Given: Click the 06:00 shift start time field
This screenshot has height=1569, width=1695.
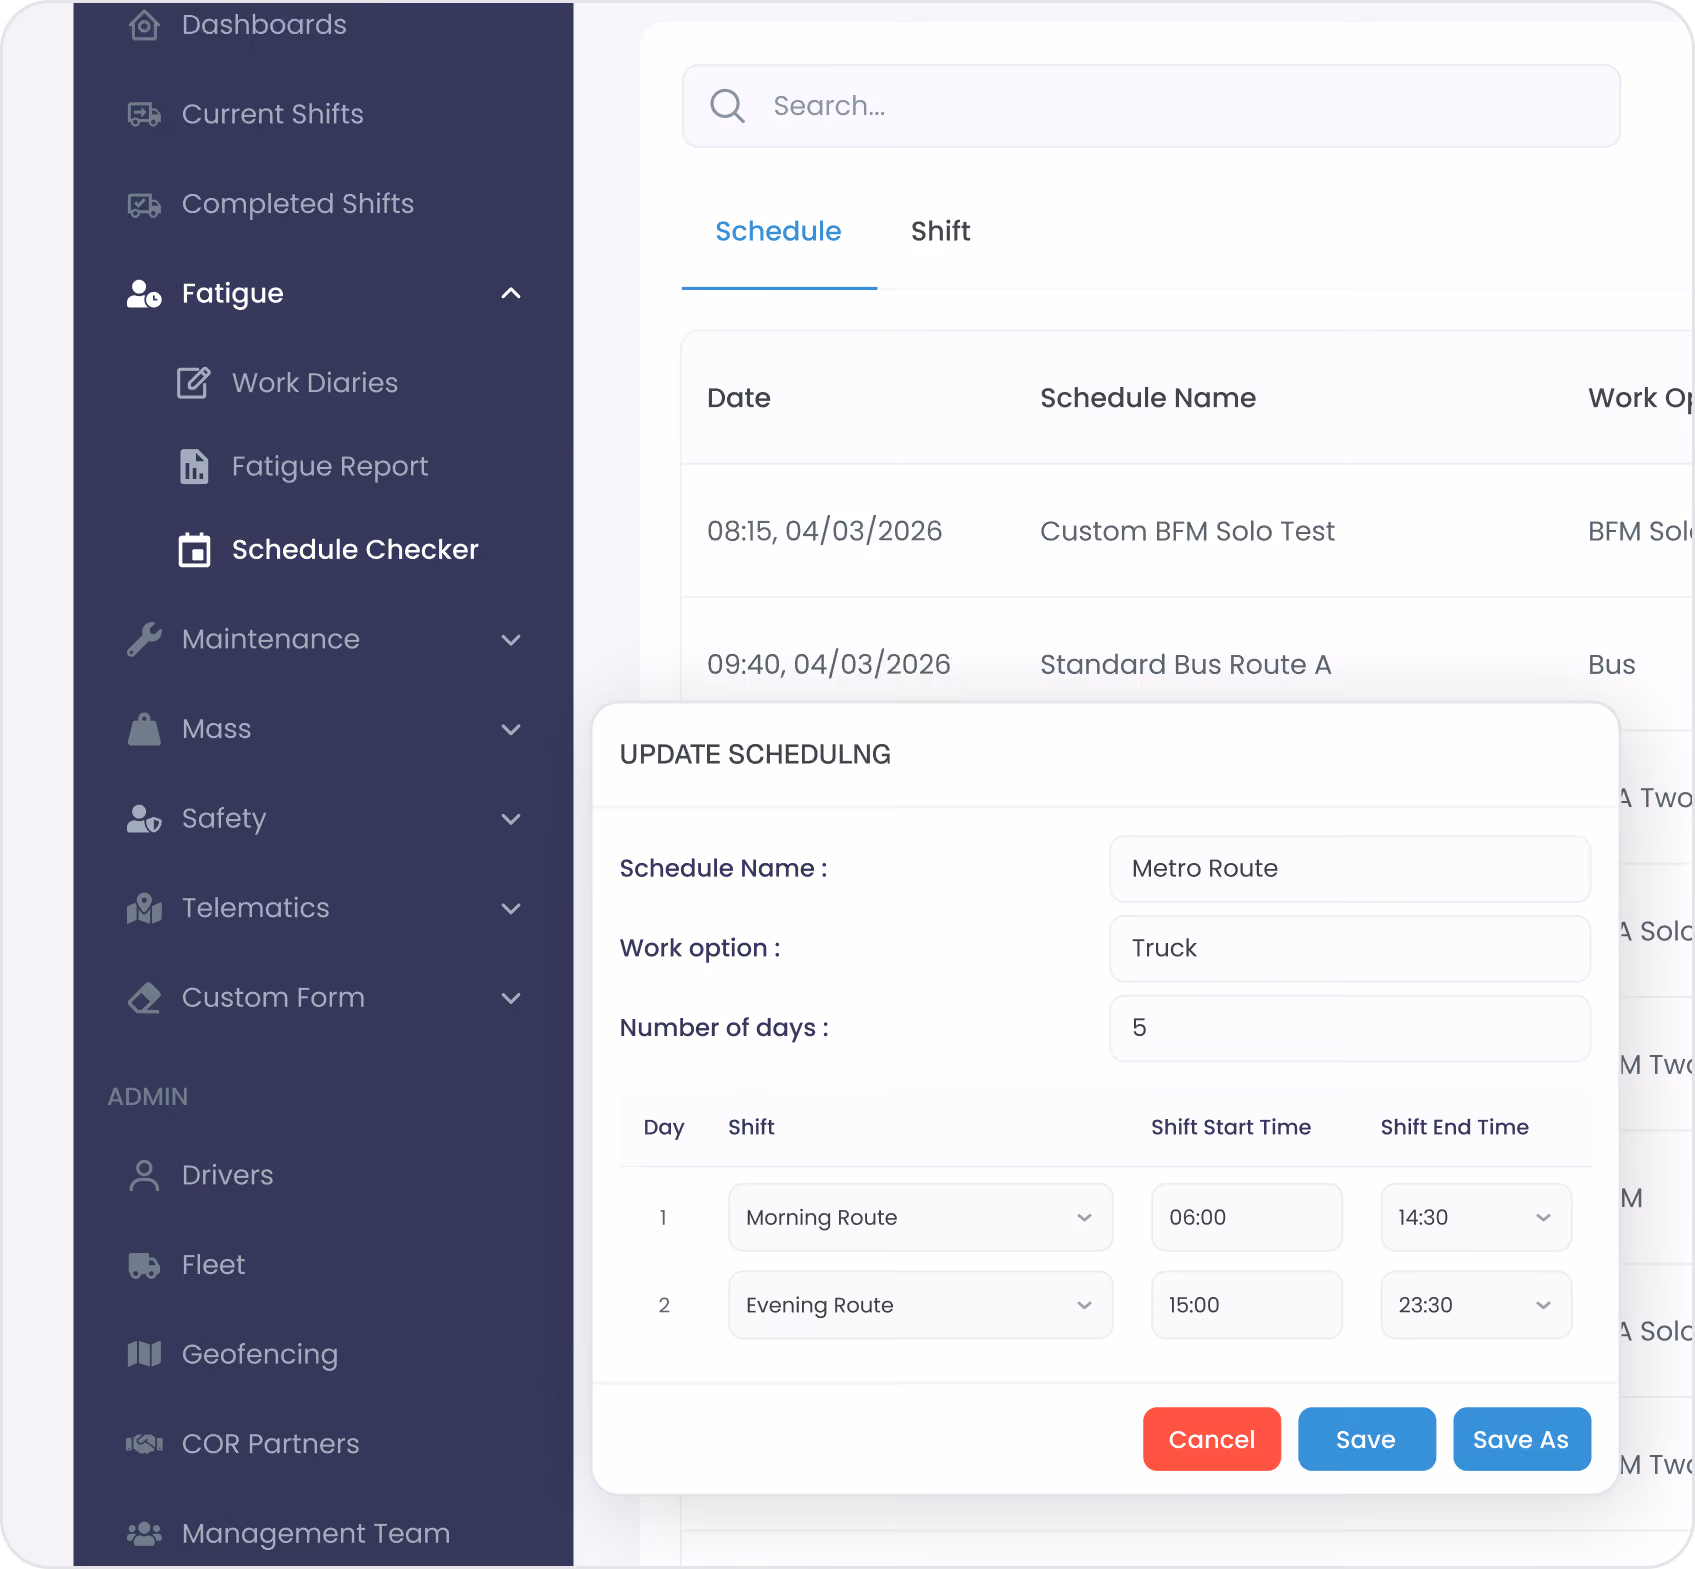Looking at the screenshot, I should (1246, 1218).
